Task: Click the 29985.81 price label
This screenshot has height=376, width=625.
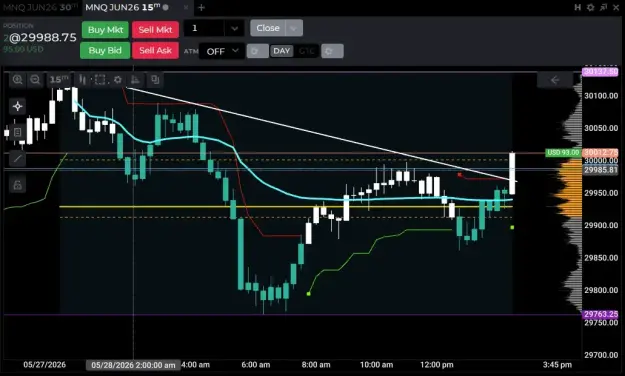Action: pyautogui.click(x=600, y=170)
